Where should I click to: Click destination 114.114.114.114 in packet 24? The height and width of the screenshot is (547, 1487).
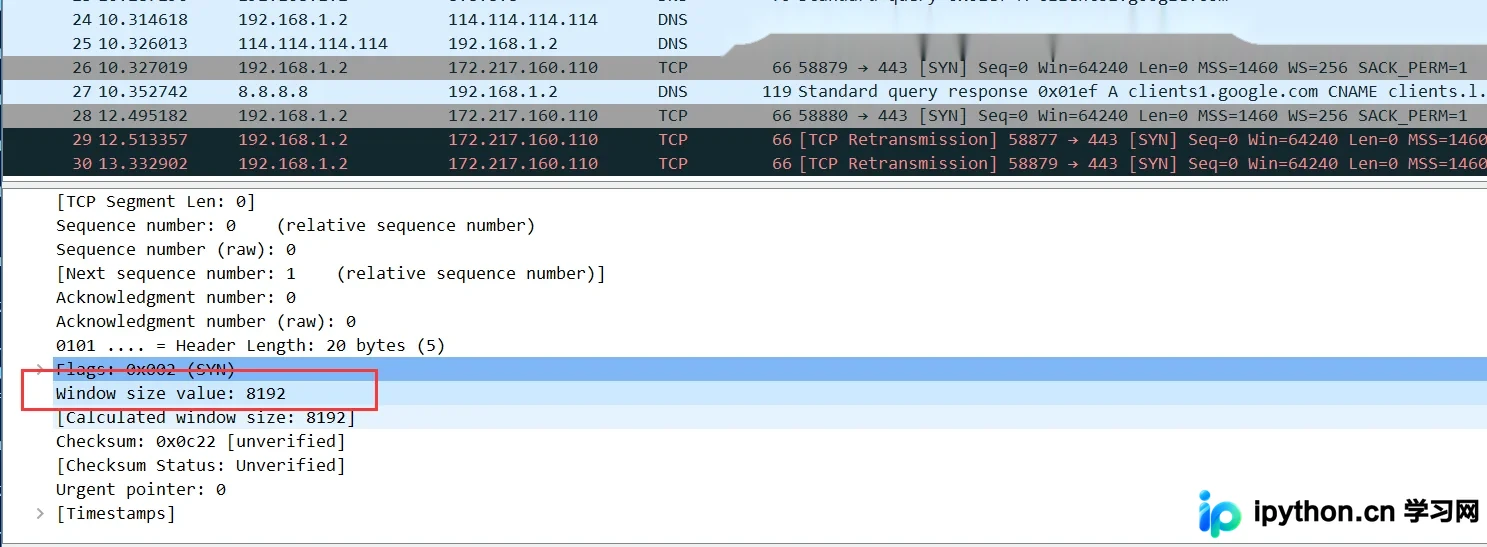[x=523, y=19]
